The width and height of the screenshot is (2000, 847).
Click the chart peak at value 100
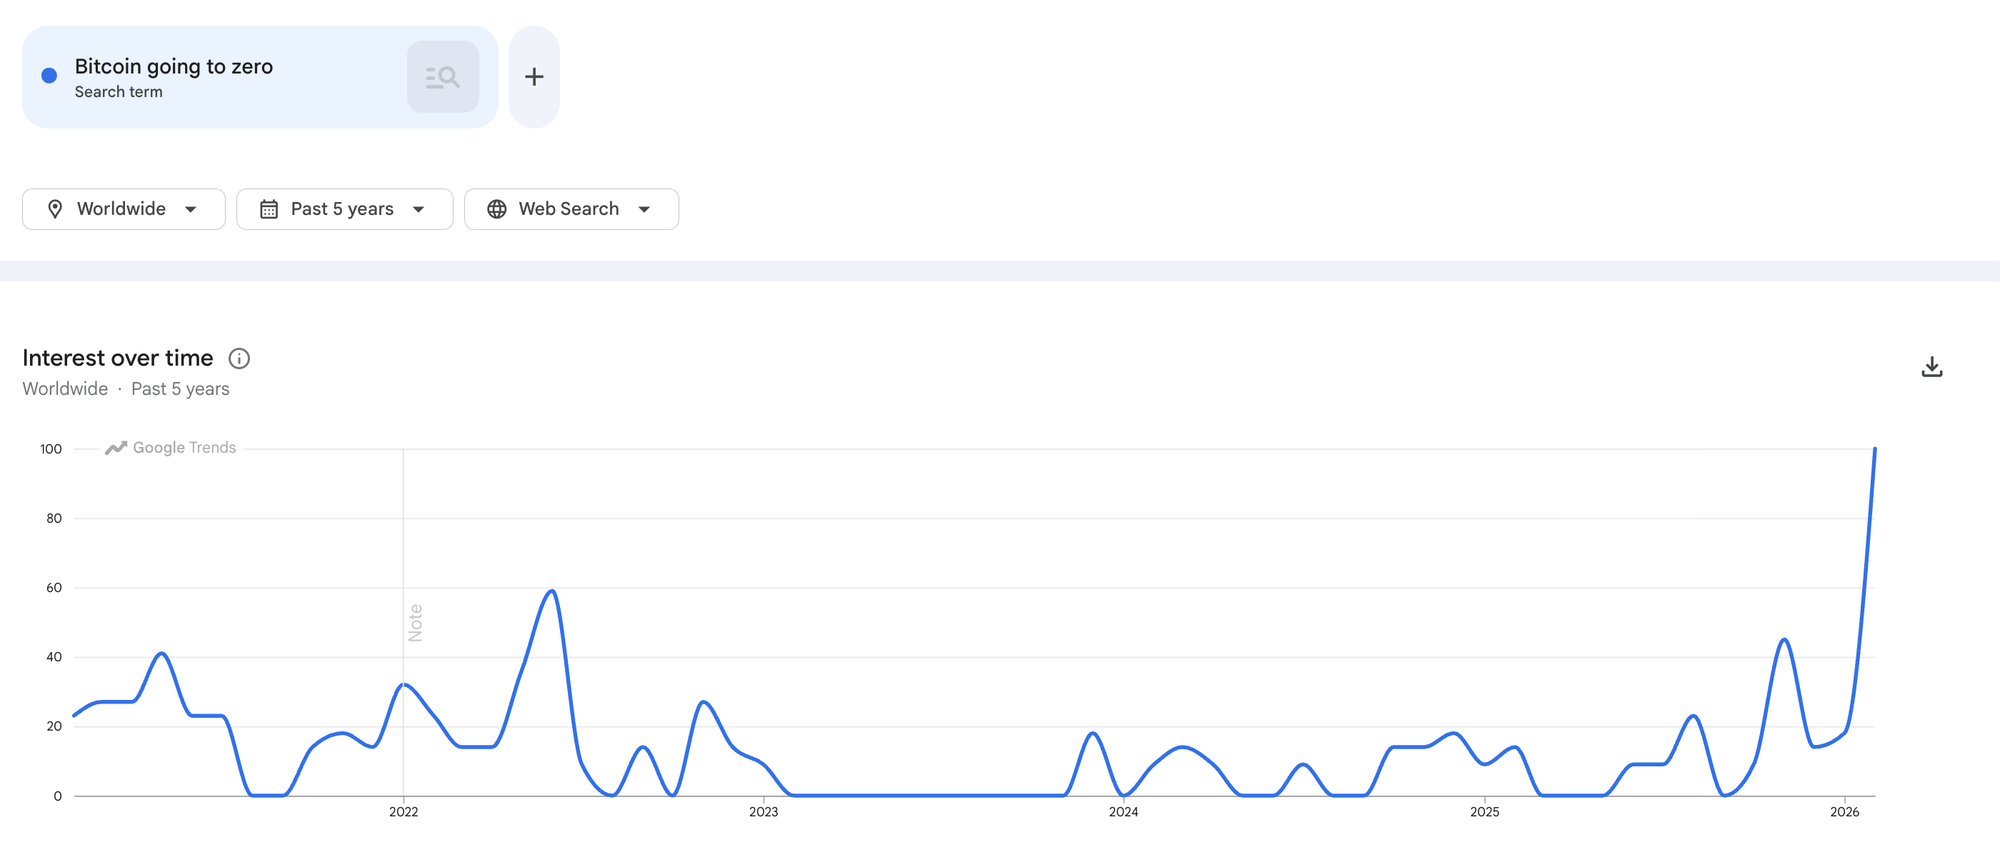(x=1874, y=450)
